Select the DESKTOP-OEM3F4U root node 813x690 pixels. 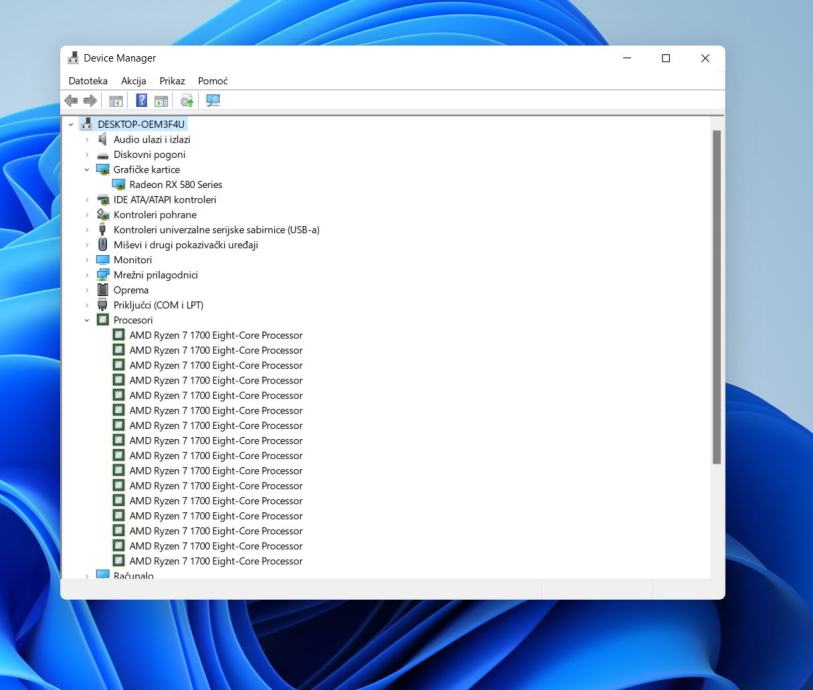coord(141,125)
